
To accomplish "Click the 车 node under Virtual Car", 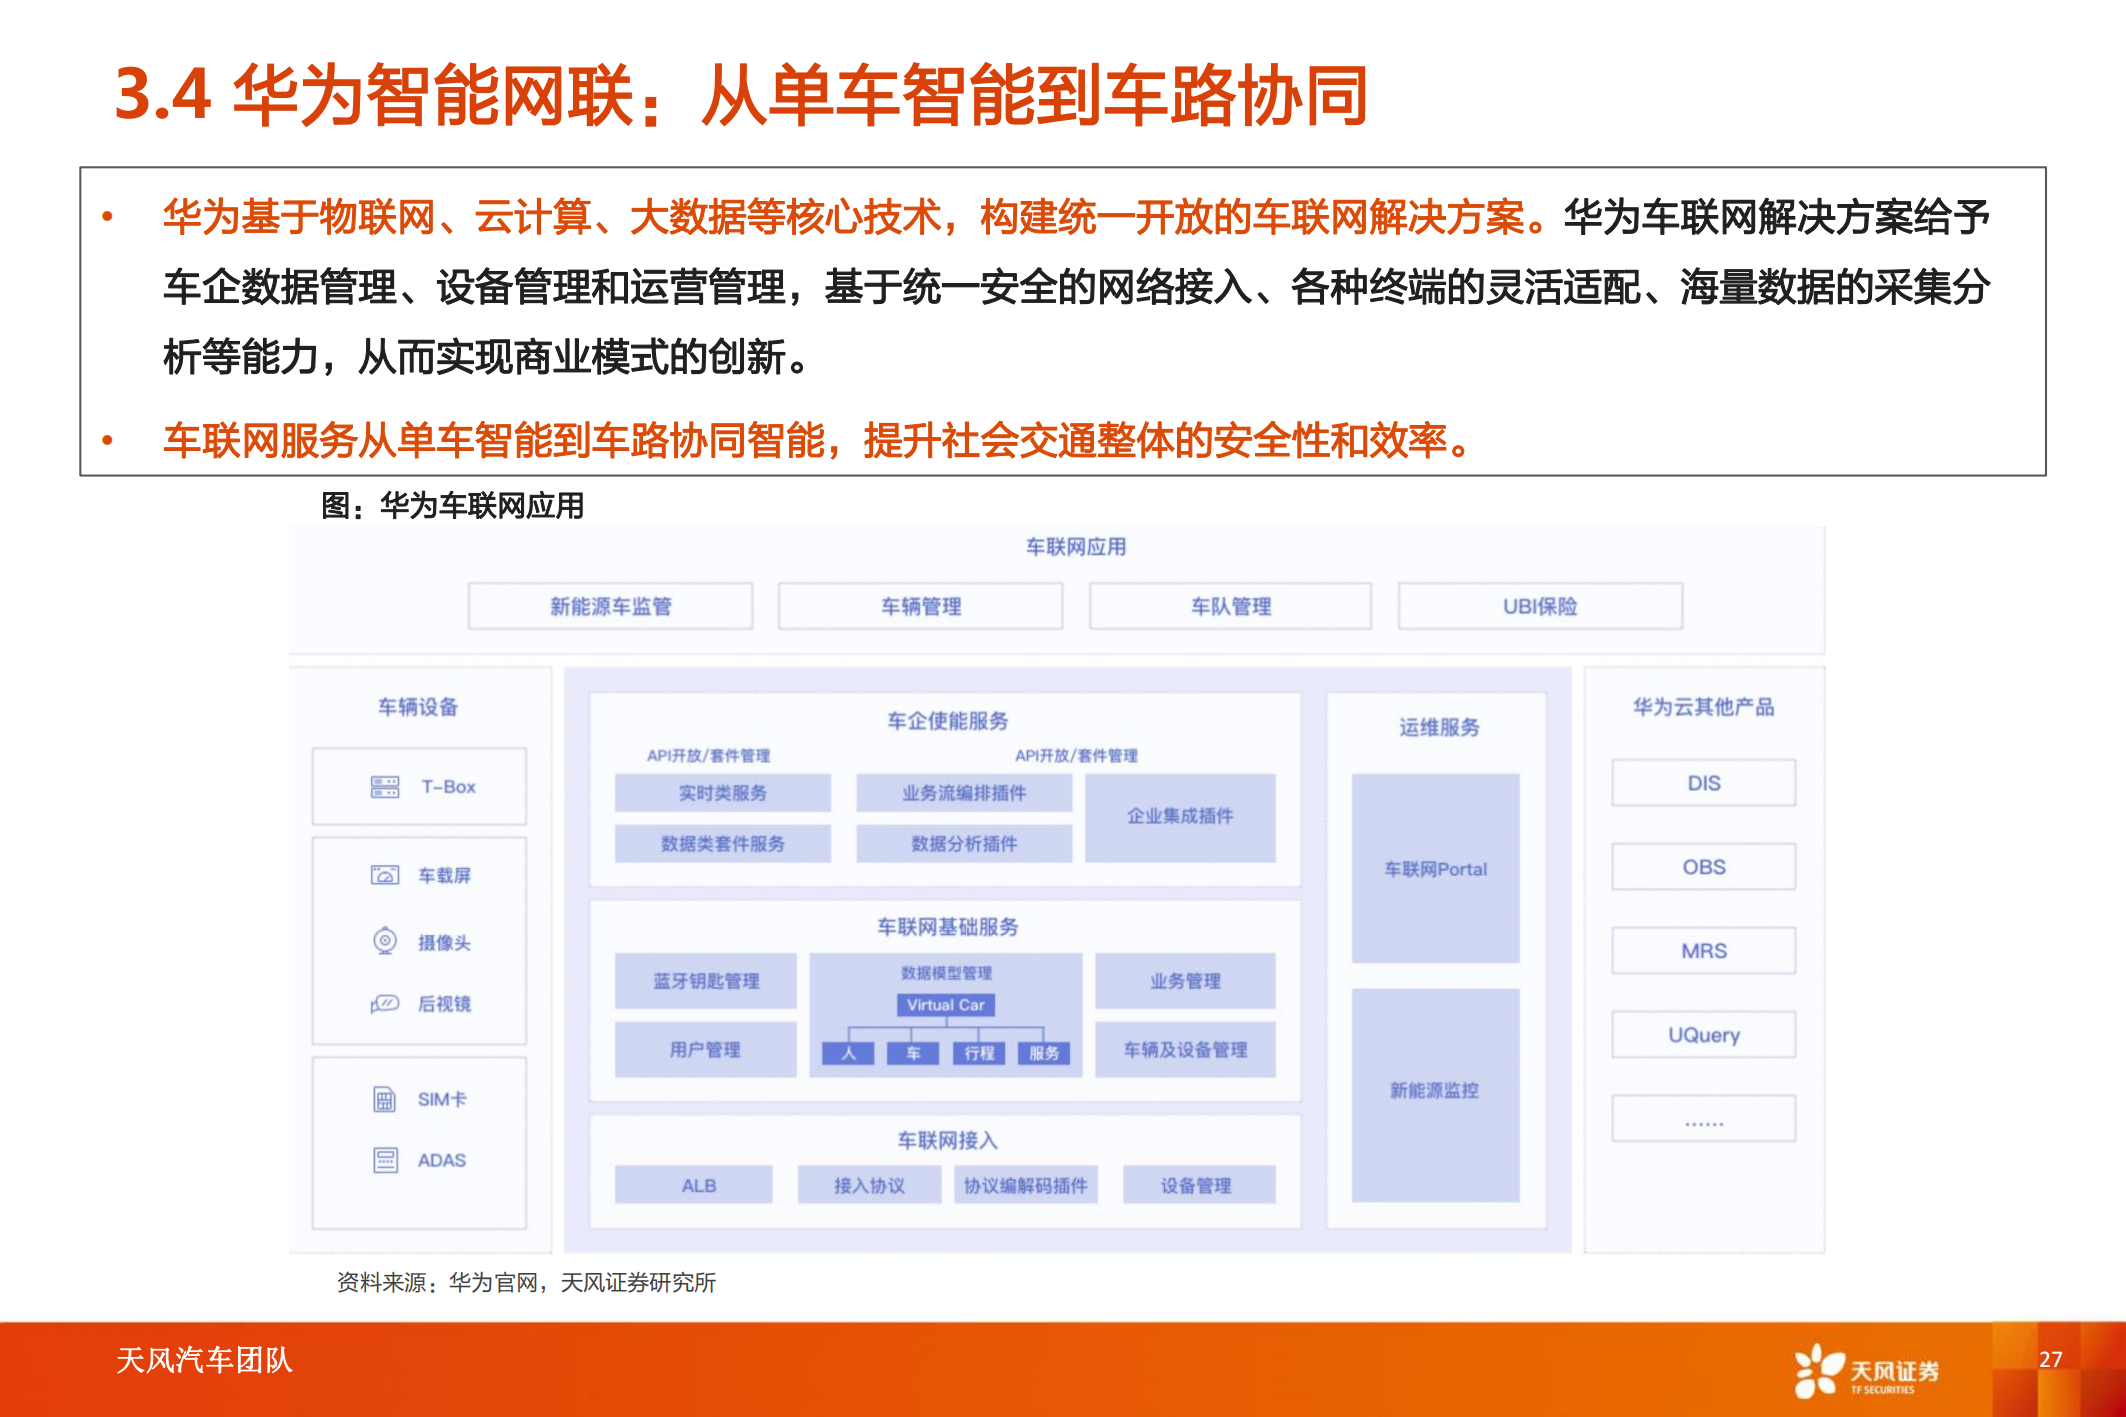I will tap(913, 1053).
